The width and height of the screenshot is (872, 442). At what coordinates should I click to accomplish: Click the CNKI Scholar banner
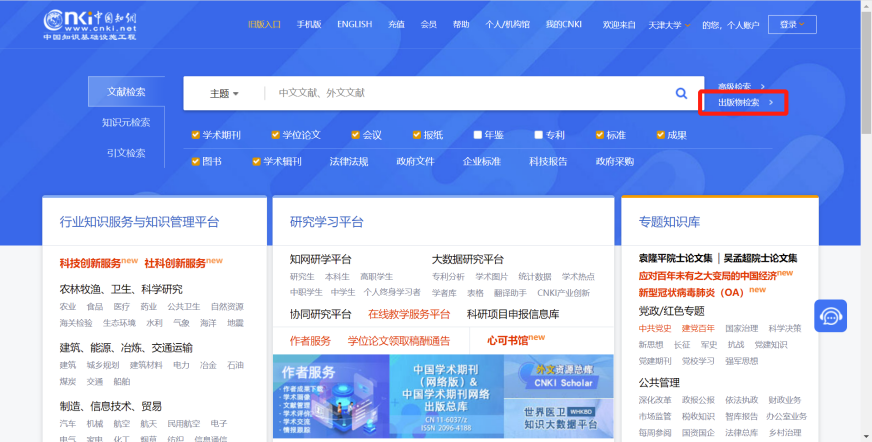click(x=558, y=376)
